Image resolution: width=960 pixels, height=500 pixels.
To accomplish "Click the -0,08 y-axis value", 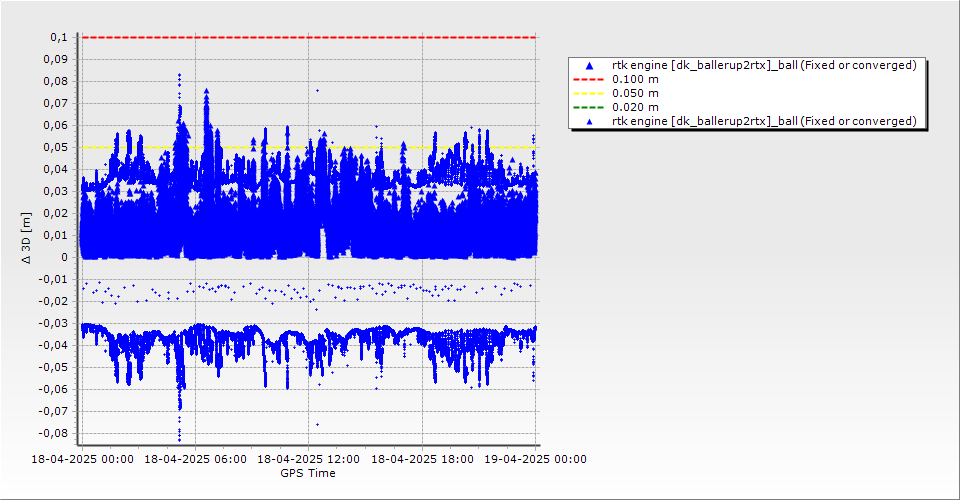I will point(54,433).
